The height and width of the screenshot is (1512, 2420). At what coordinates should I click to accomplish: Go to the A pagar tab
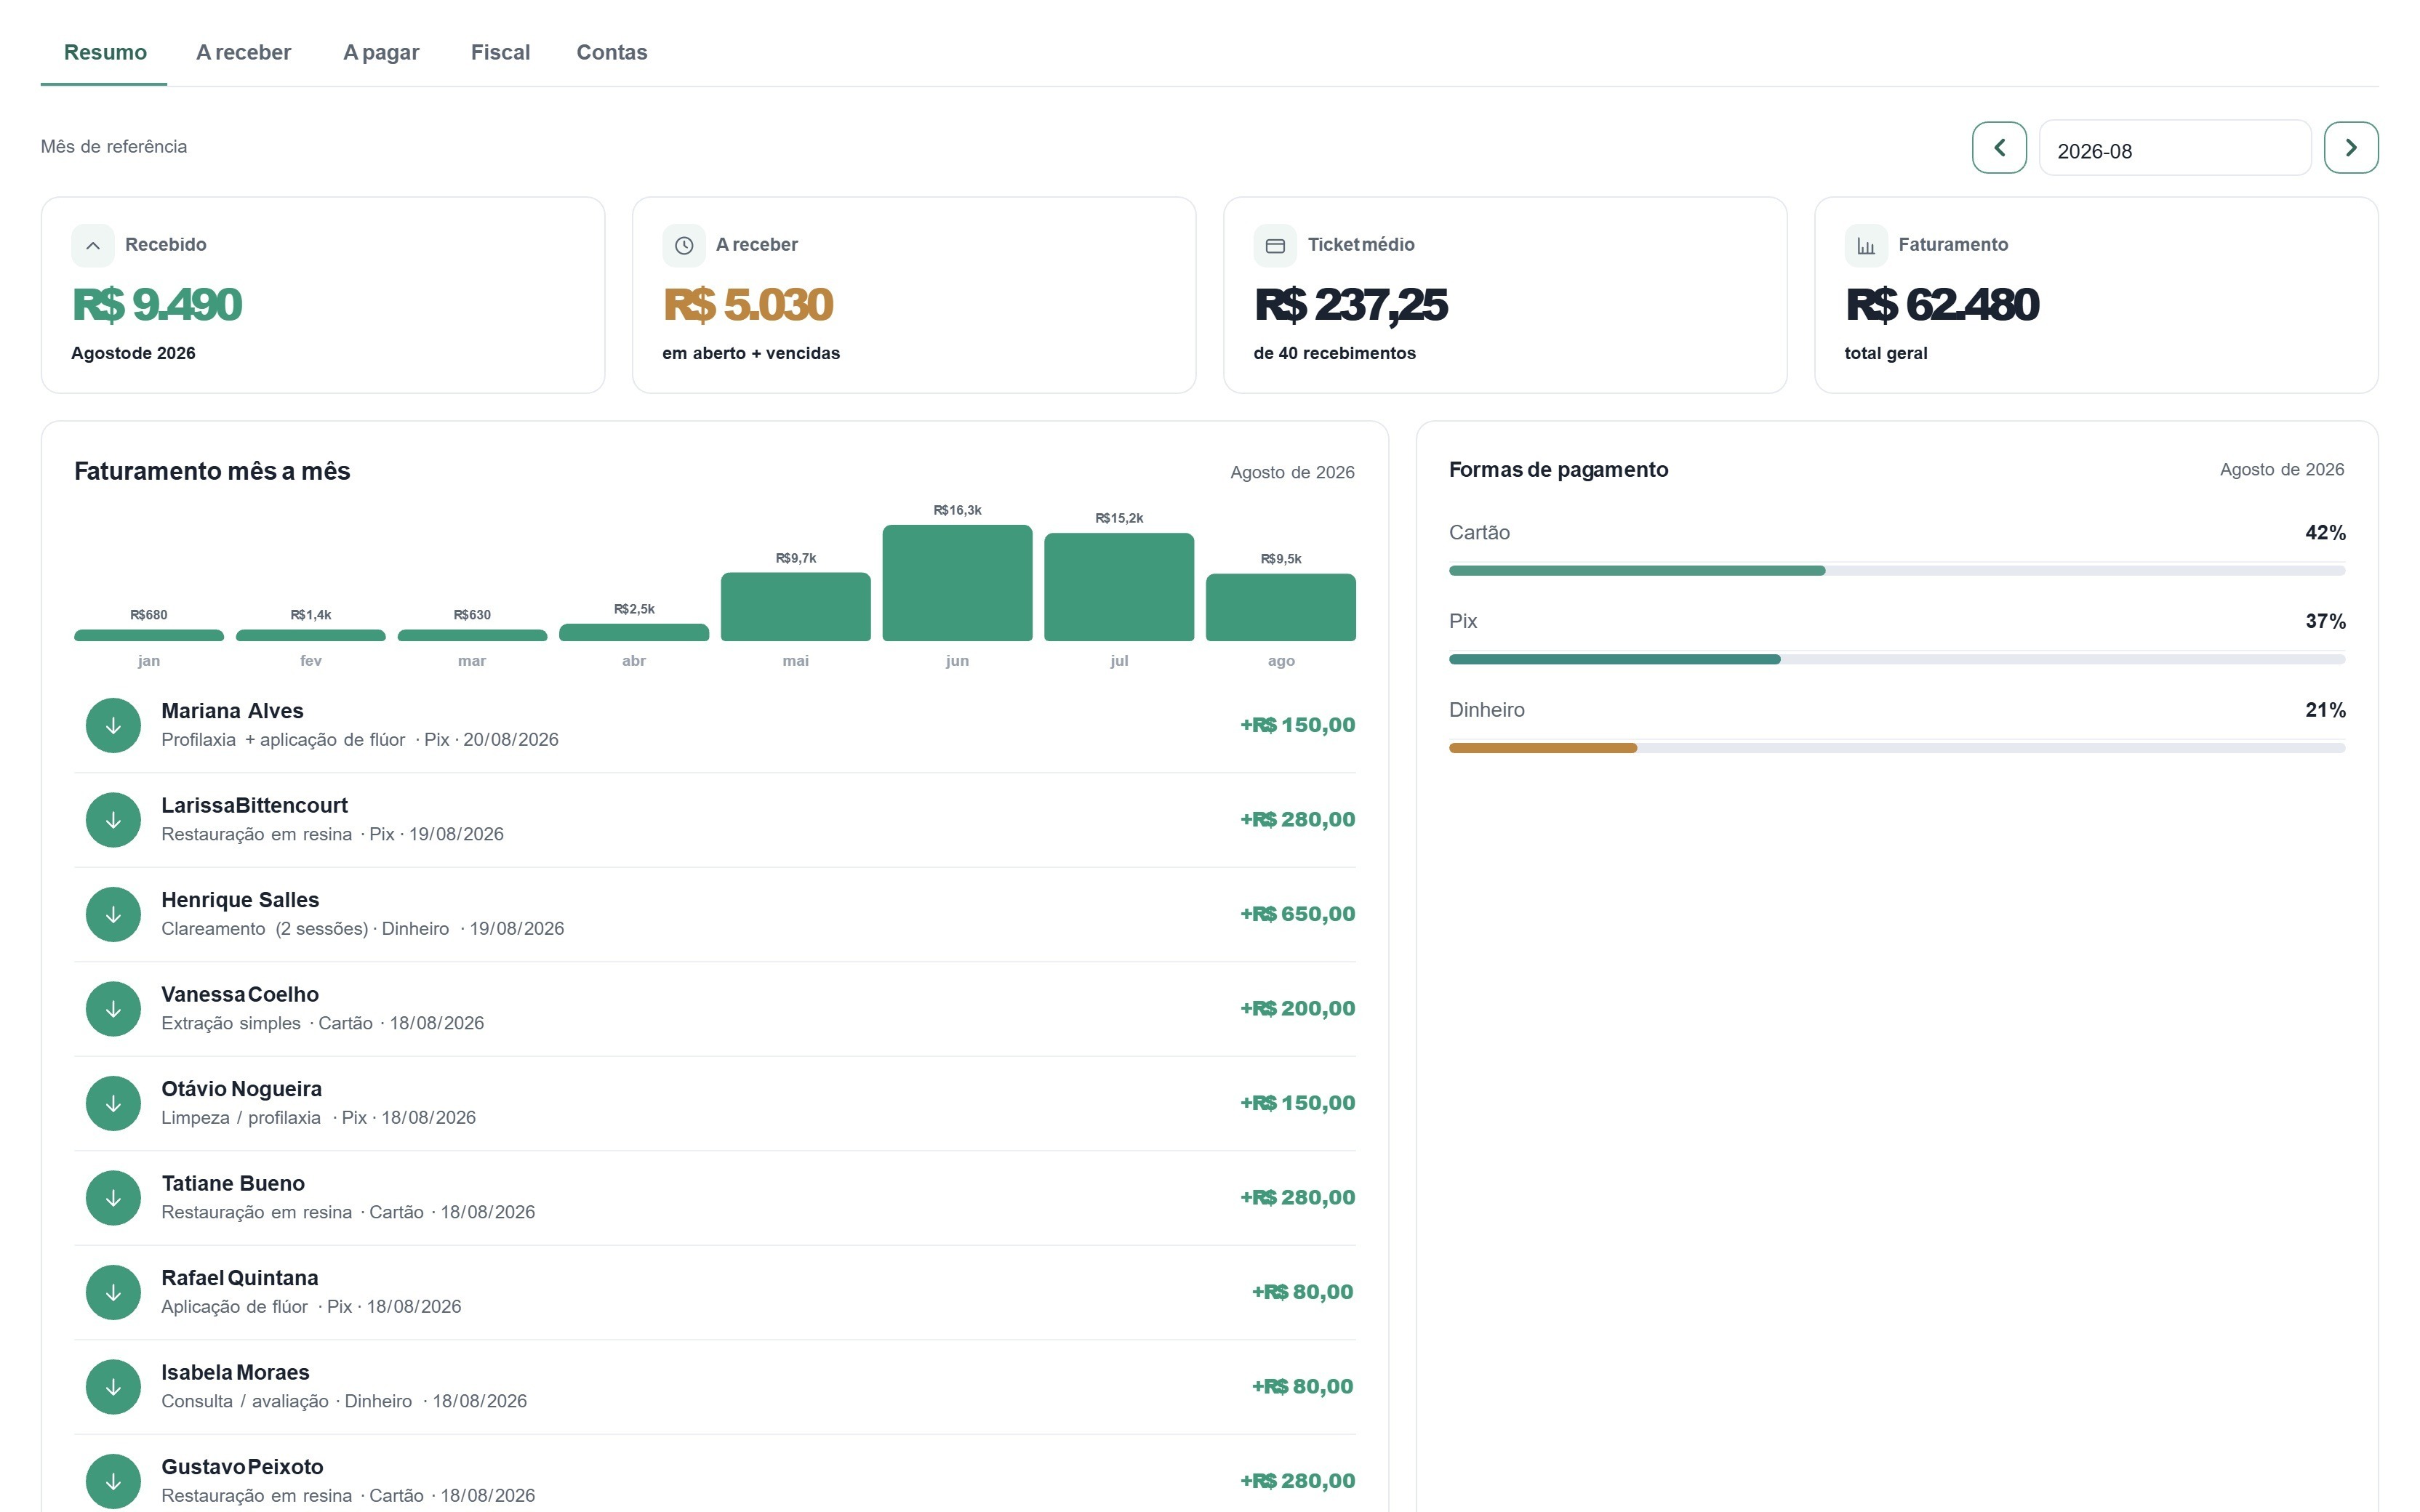point(381,52)
